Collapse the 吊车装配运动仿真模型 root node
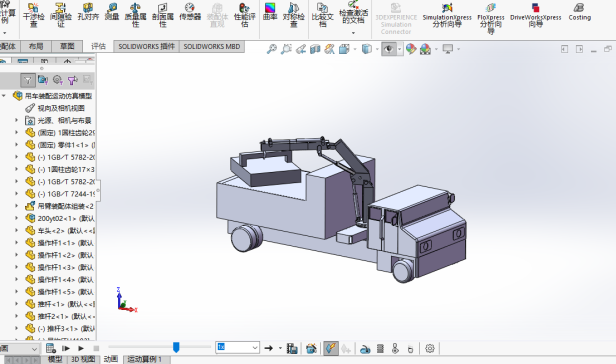The width and height of the screenshot is (616, 364). click(4, 96)
